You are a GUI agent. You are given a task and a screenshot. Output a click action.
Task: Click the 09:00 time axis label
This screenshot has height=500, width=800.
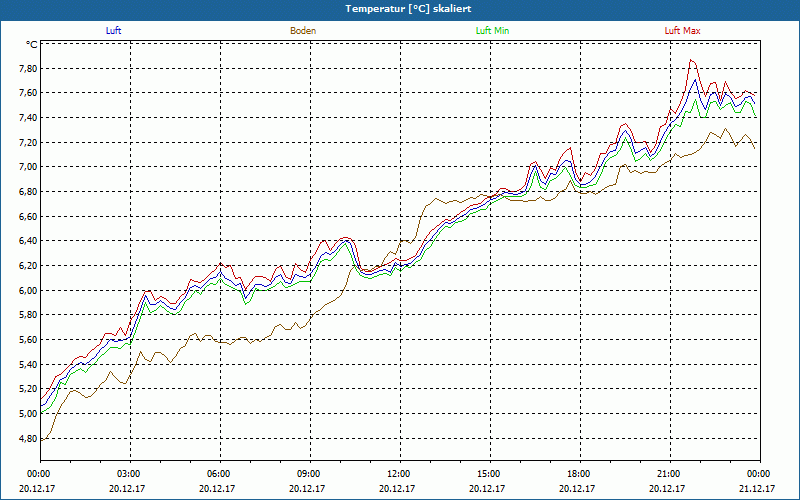coord(310,474)
